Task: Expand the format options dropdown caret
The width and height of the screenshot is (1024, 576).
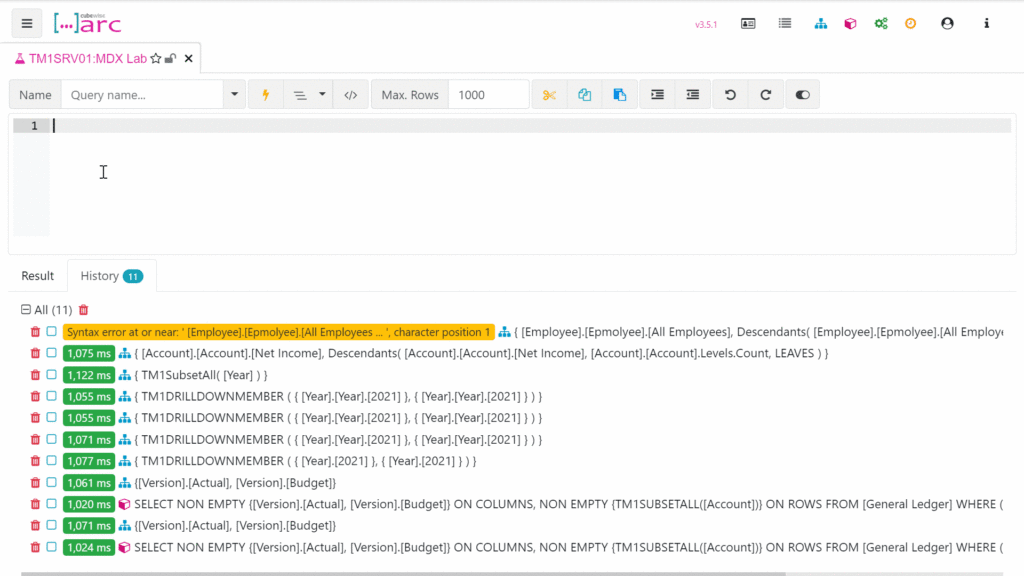Action: [322, 95]
